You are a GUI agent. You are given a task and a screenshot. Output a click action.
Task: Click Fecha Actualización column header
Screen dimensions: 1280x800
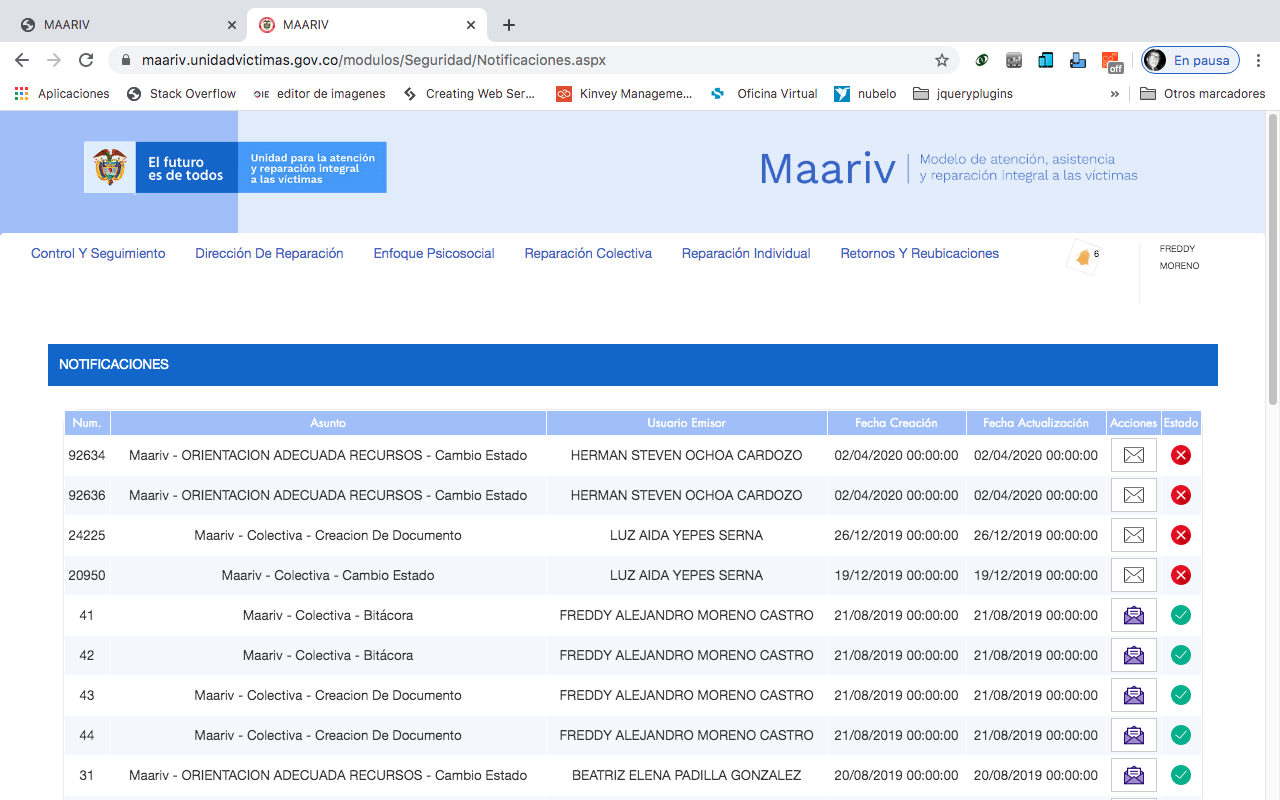pos(1036,423)
